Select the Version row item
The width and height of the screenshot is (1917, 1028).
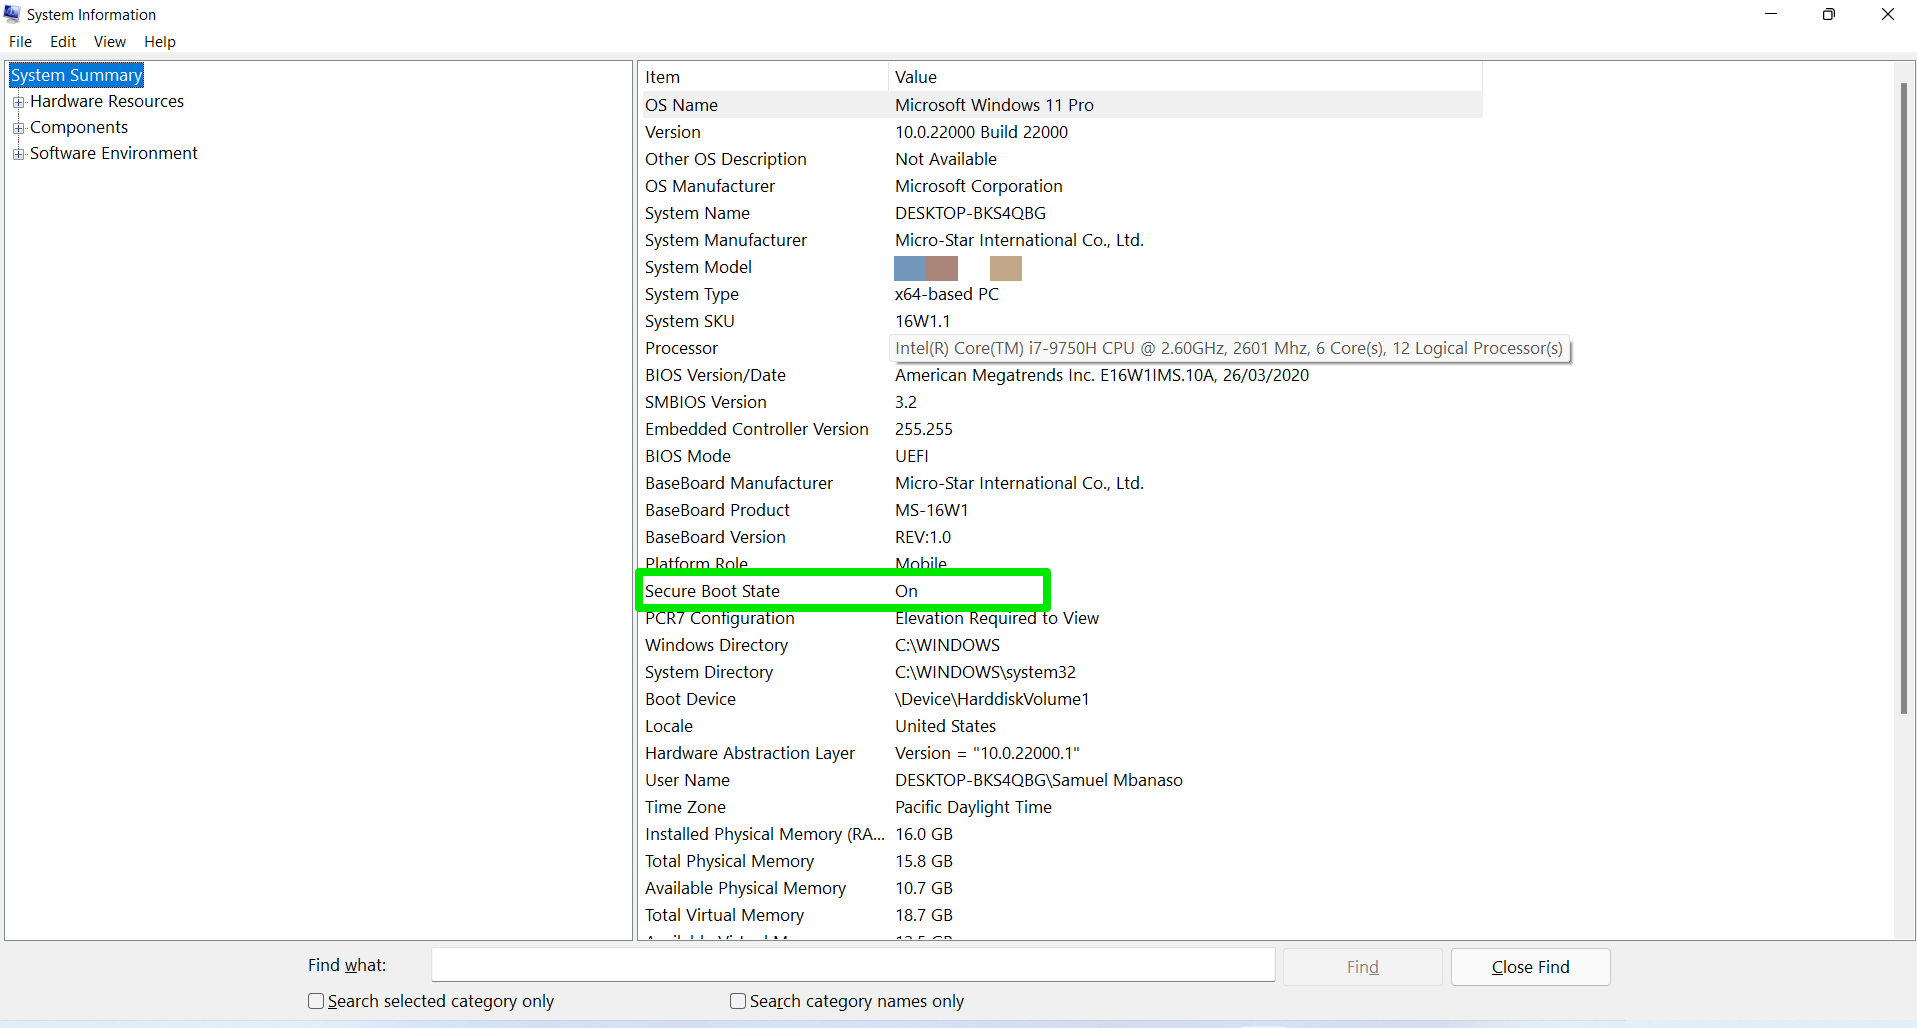click(1061, 132)
